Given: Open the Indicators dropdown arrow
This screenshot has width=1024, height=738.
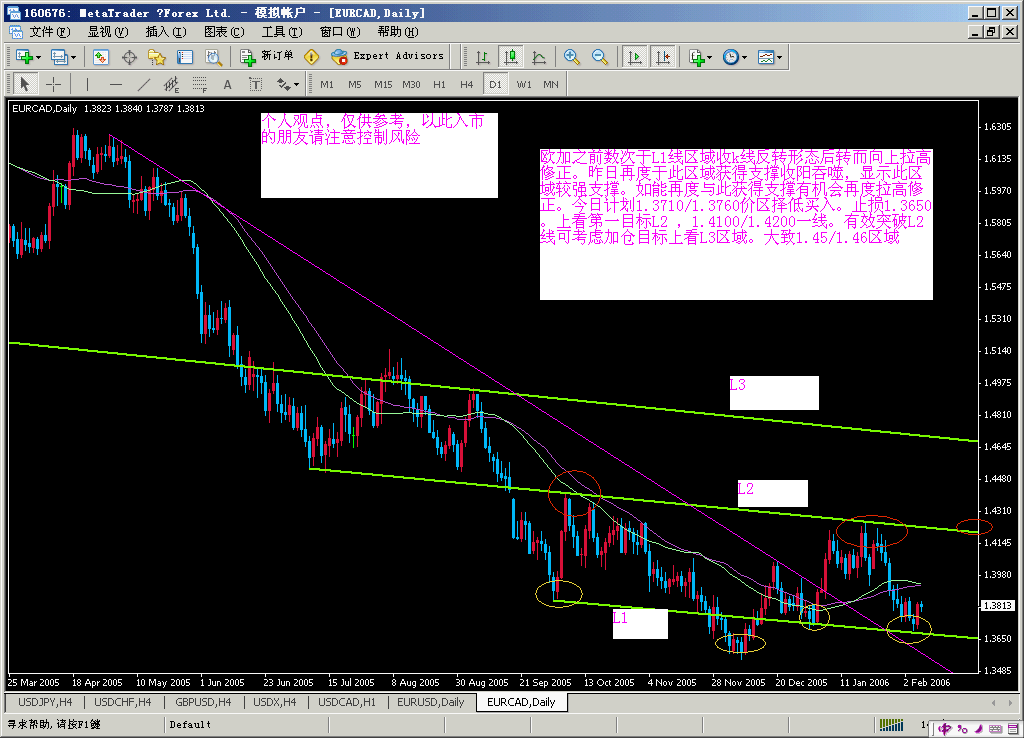Looking at the screenshot, I should 709,57.
